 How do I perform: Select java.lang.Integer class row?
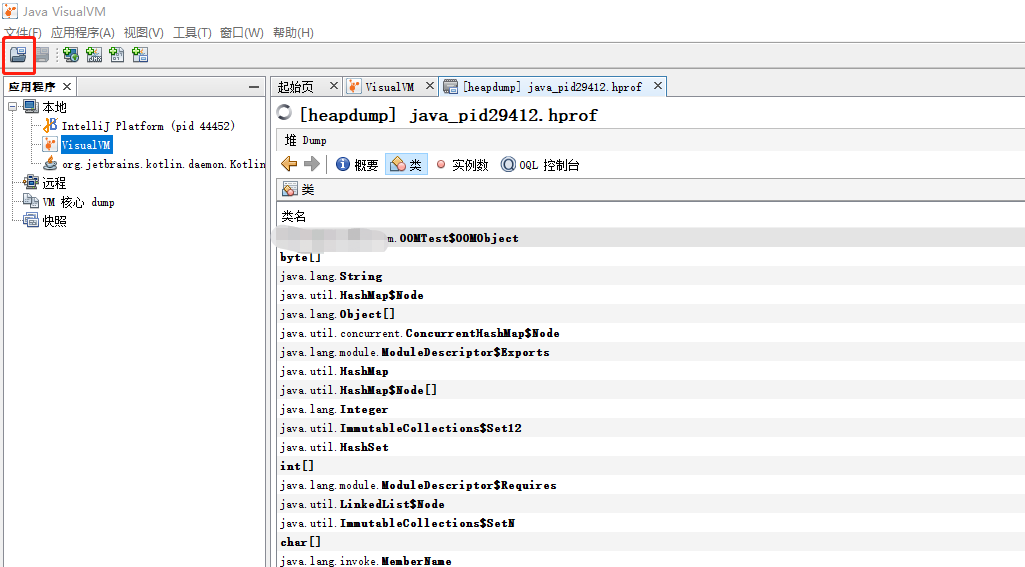point(650,409)
